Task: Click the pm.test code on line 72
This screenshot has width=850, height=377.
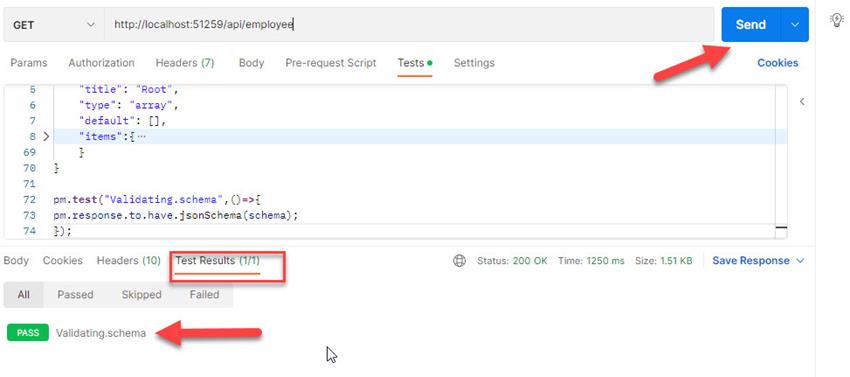Action: pyautogui.click(x=158, y=200)
